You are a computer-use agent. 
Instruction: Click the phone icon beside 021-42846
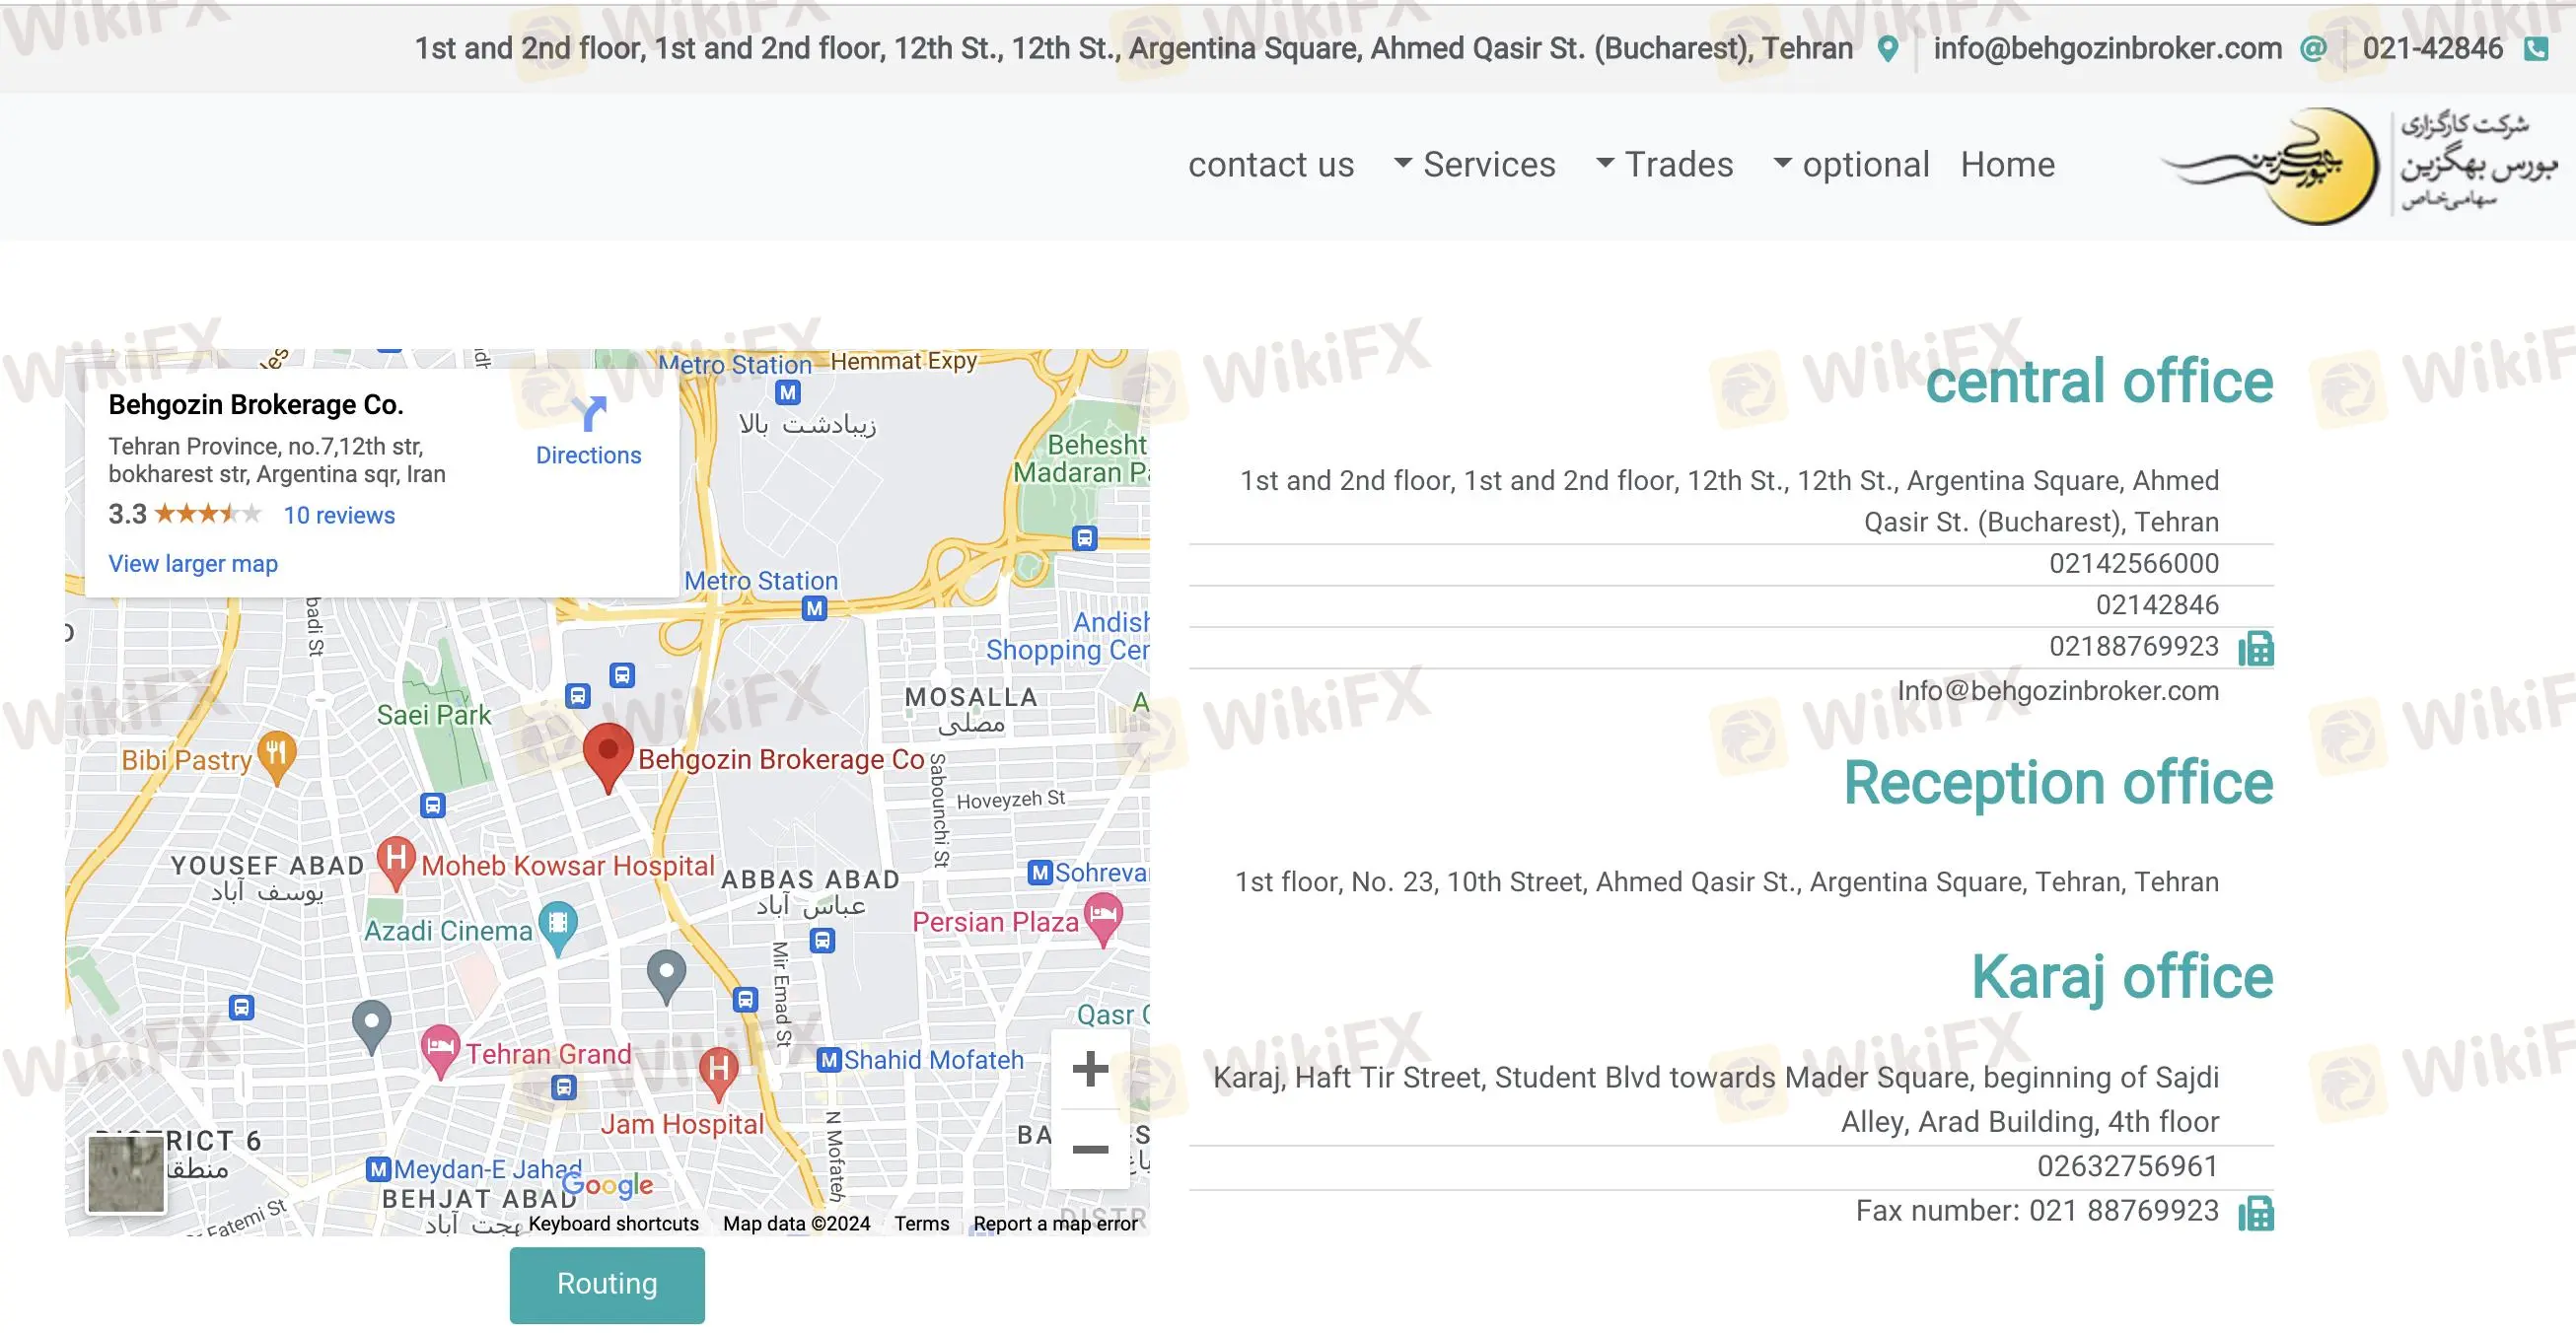point(2536,49)
